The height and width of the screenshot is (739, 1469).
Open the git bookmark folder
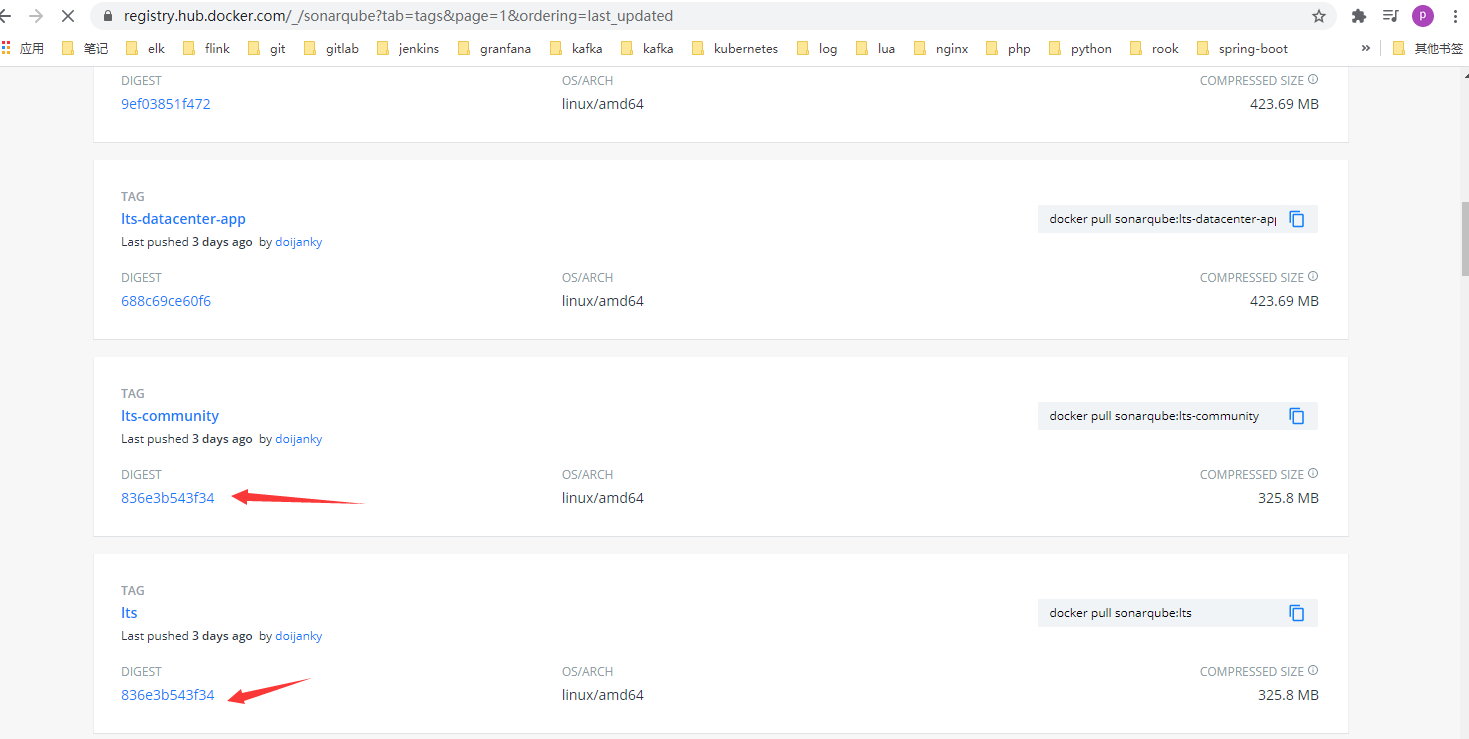coord(267,48)
